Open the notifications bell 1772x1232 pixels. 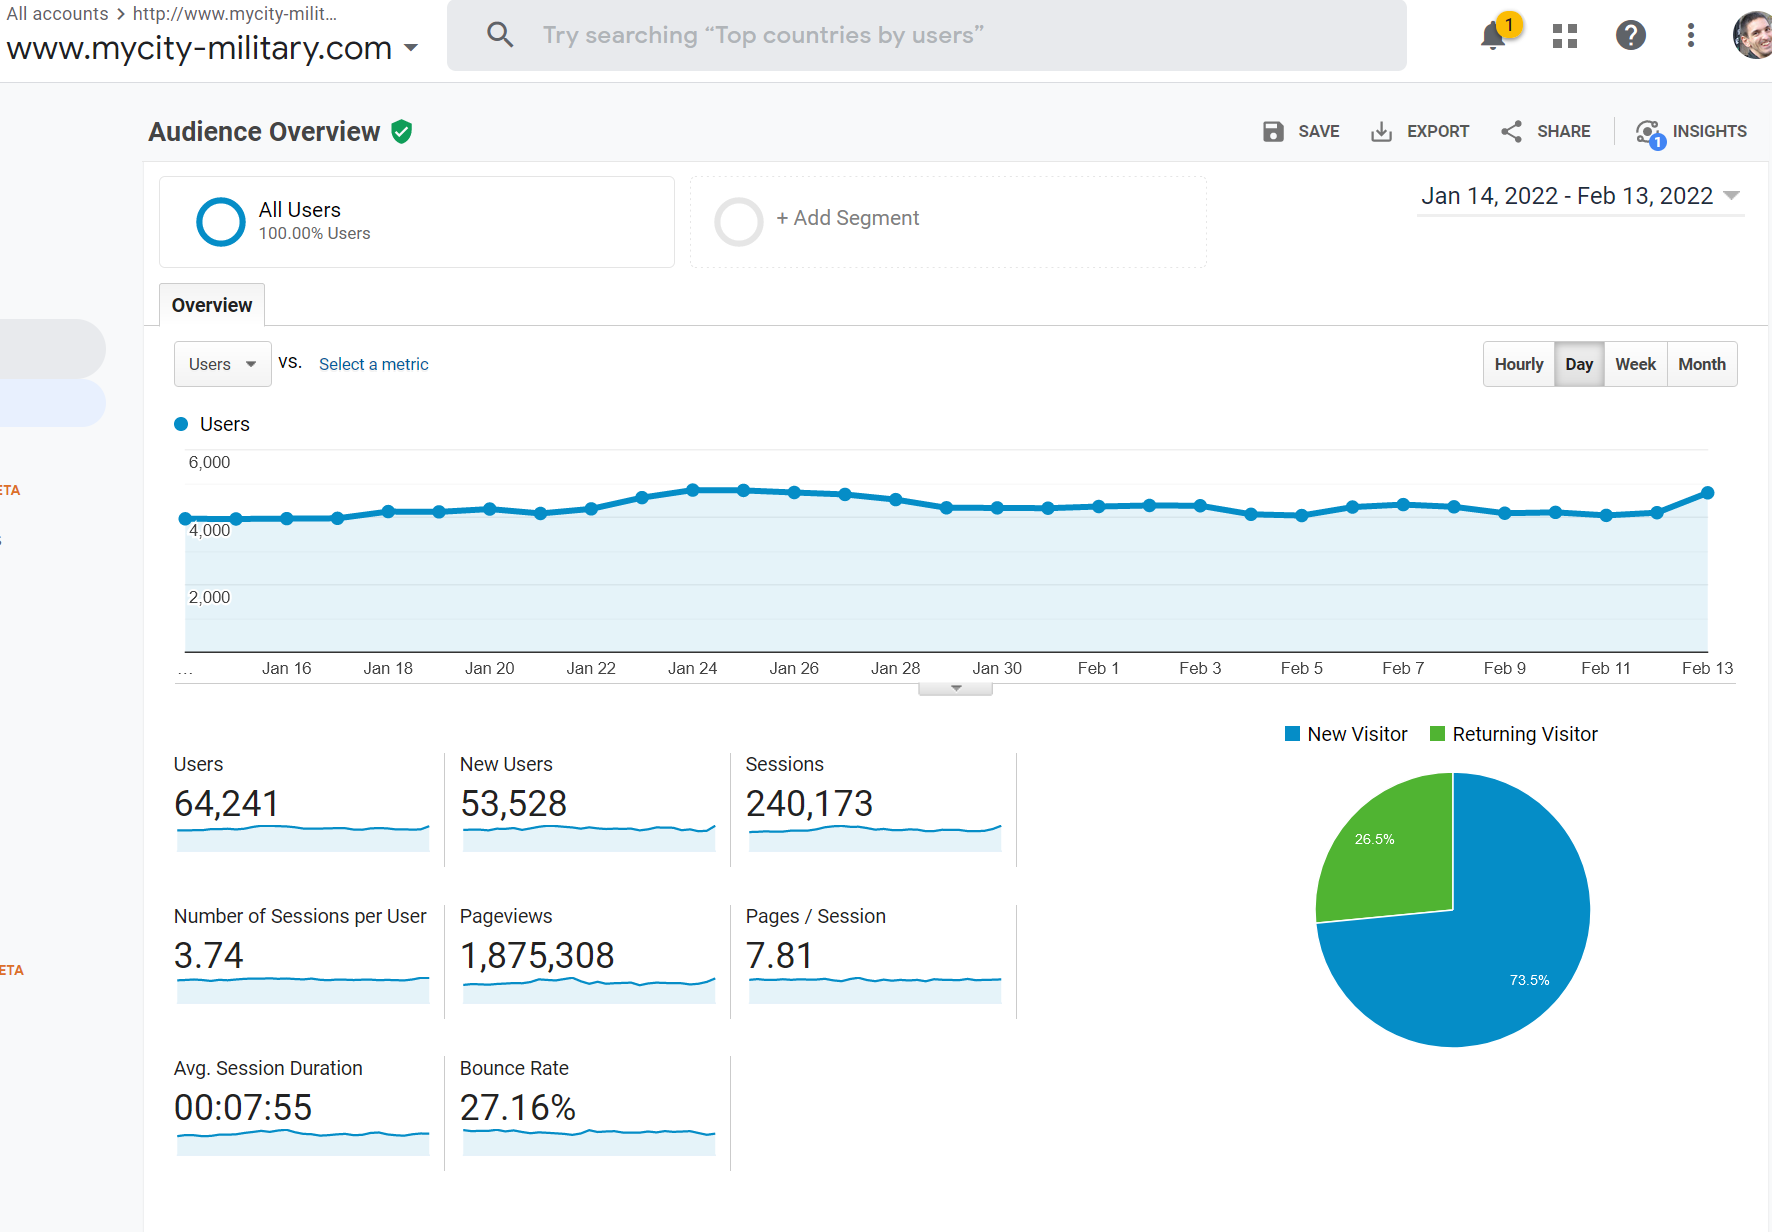pyautogui.click(x=1493, y=36)
